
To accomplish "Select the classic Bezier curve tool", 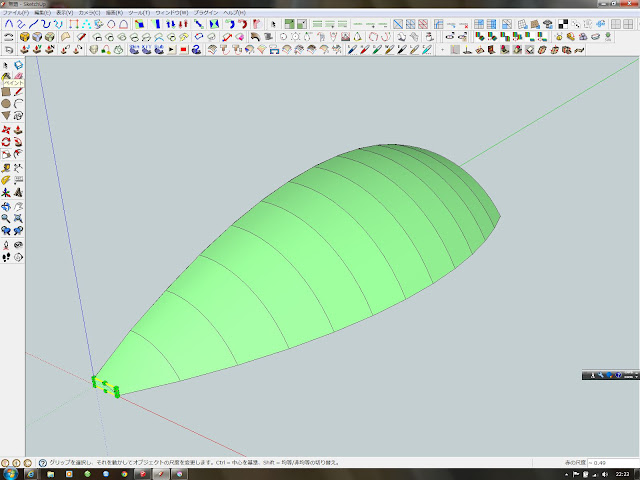I will pyautogui.click(x=9, y=24).
